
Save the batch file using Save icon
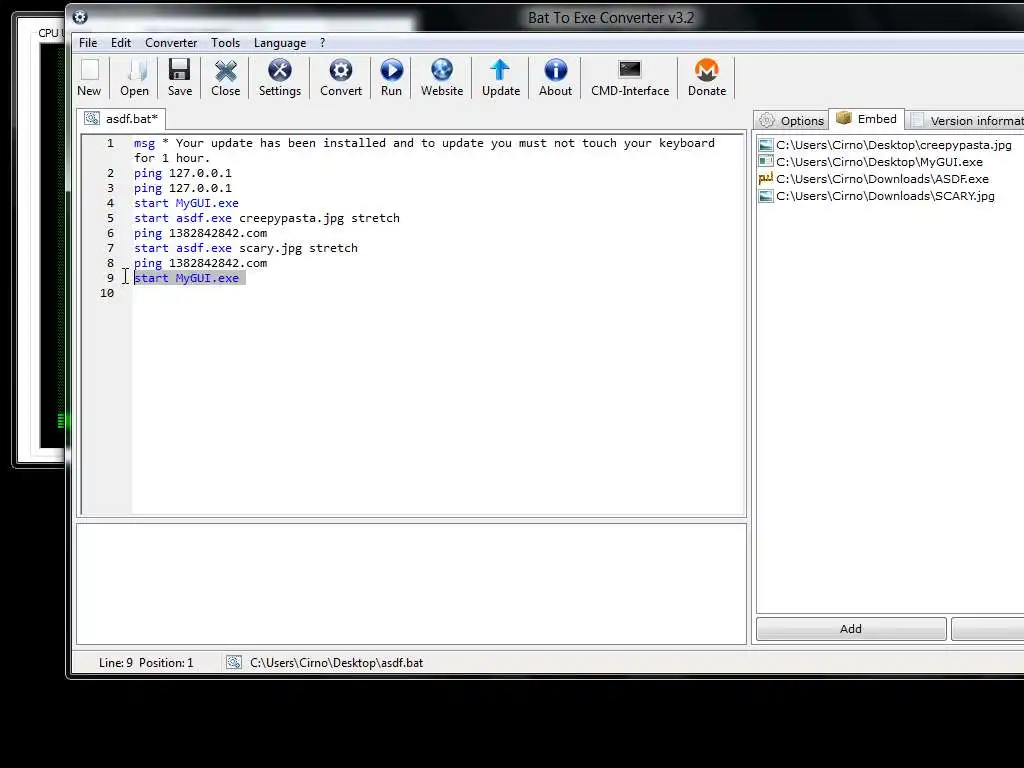(180, 70)
